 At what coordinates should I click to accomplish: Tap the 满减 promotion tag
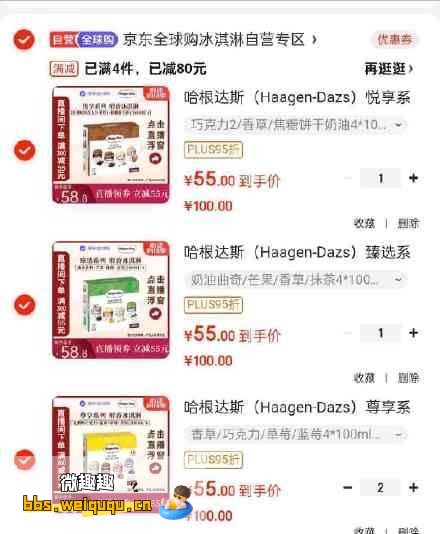click(x=64, y=69)
